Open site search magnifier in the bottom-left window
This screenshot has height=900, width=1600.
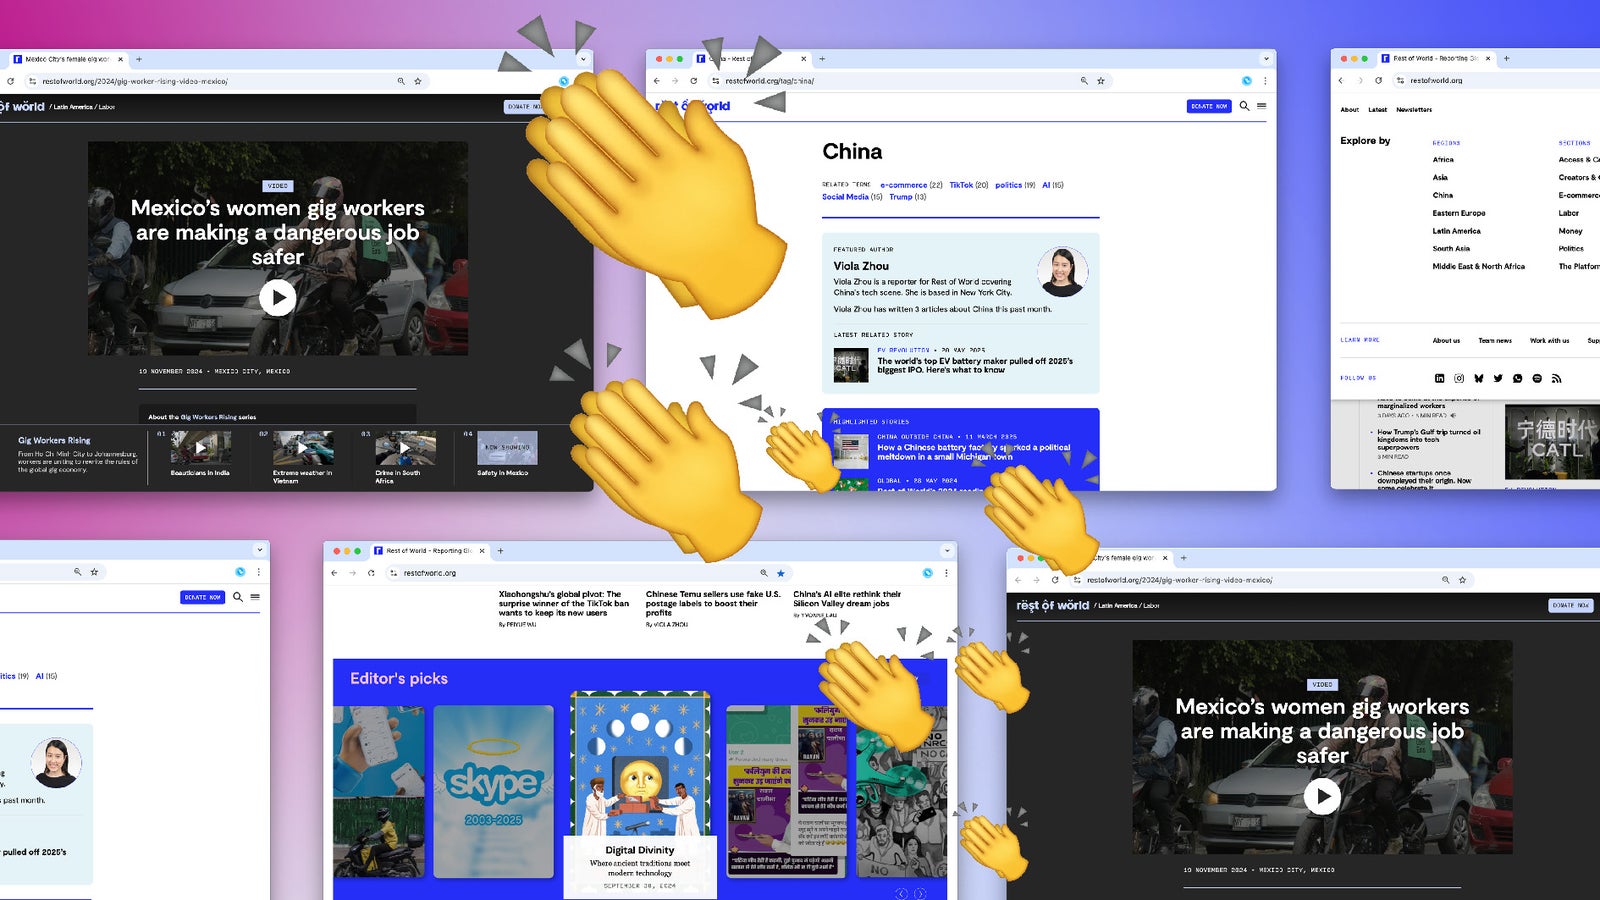tap(238, 597)
